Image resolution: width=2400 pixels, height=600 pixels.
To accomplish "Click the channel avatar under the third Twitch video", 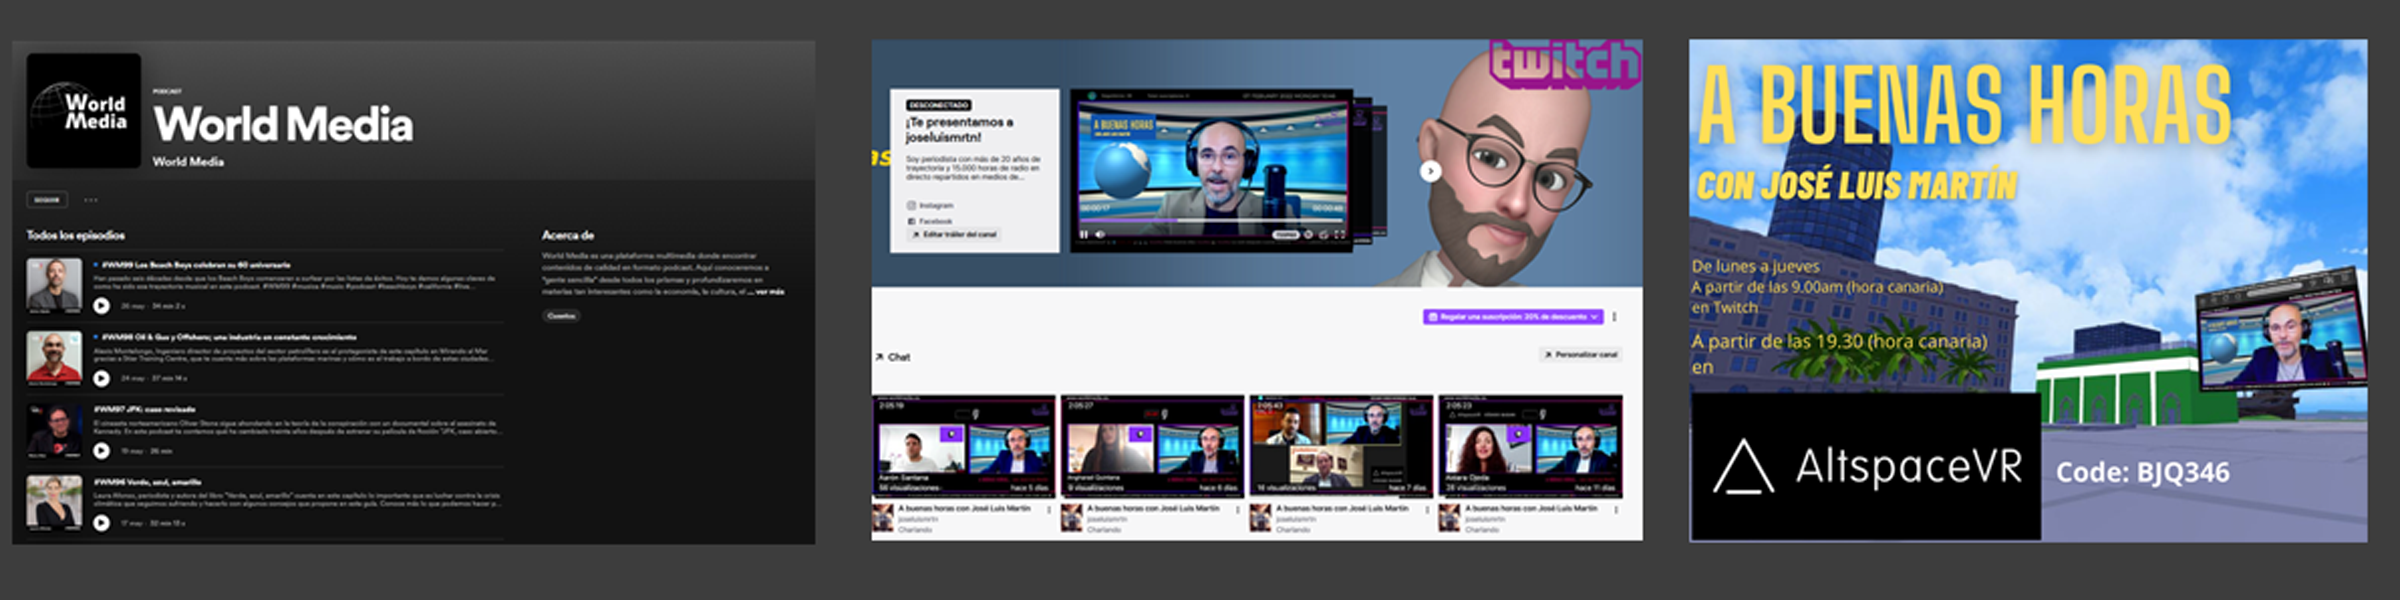I will pyautogui.click(x=1260, y=518).
